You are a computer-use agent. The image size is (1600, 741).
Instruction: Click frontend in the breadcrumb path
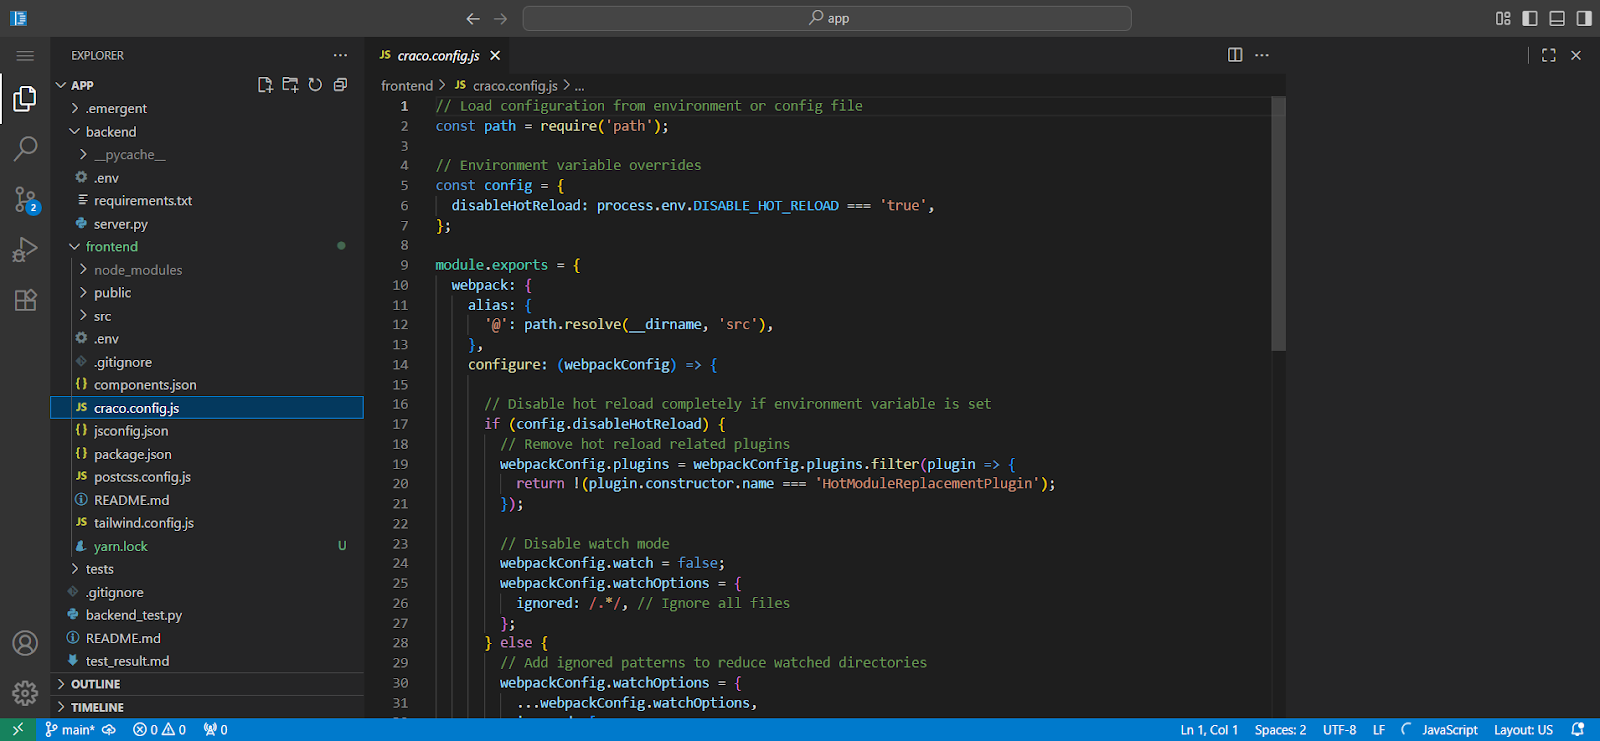coord(407,86)
